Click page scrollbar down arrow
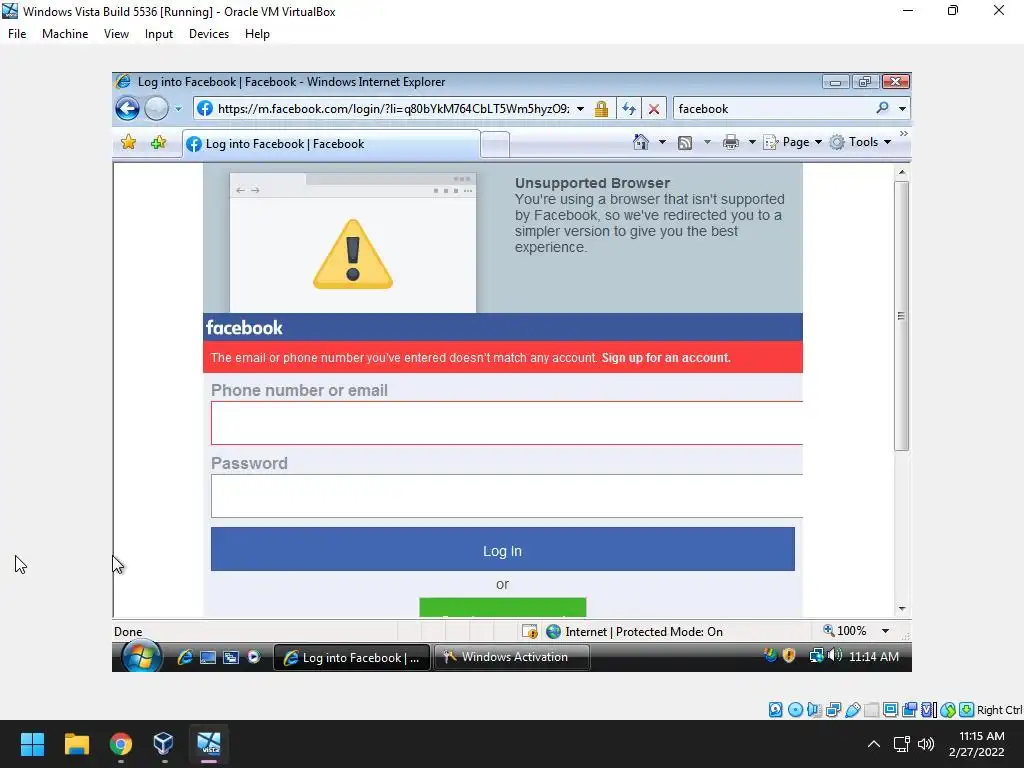Screen dimensions: 1024x768 point(902,608)
